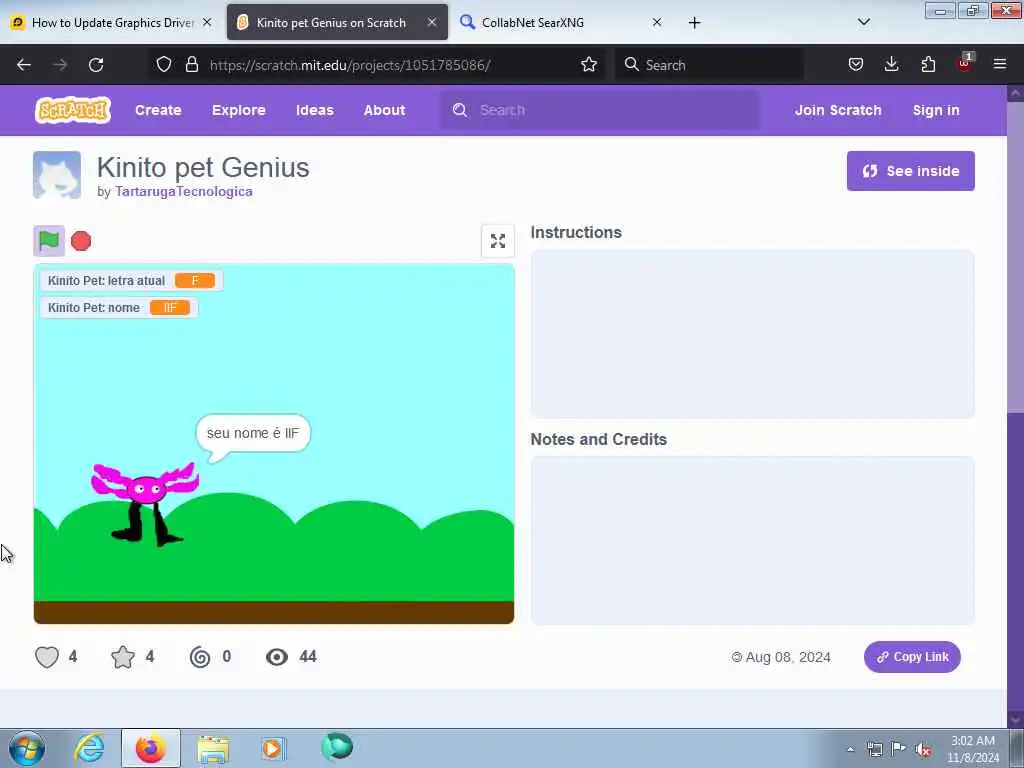Switch to How to Update Graphics Driver tab
Viewport: 1024px width, 768px height.
[x=112, y=23]
